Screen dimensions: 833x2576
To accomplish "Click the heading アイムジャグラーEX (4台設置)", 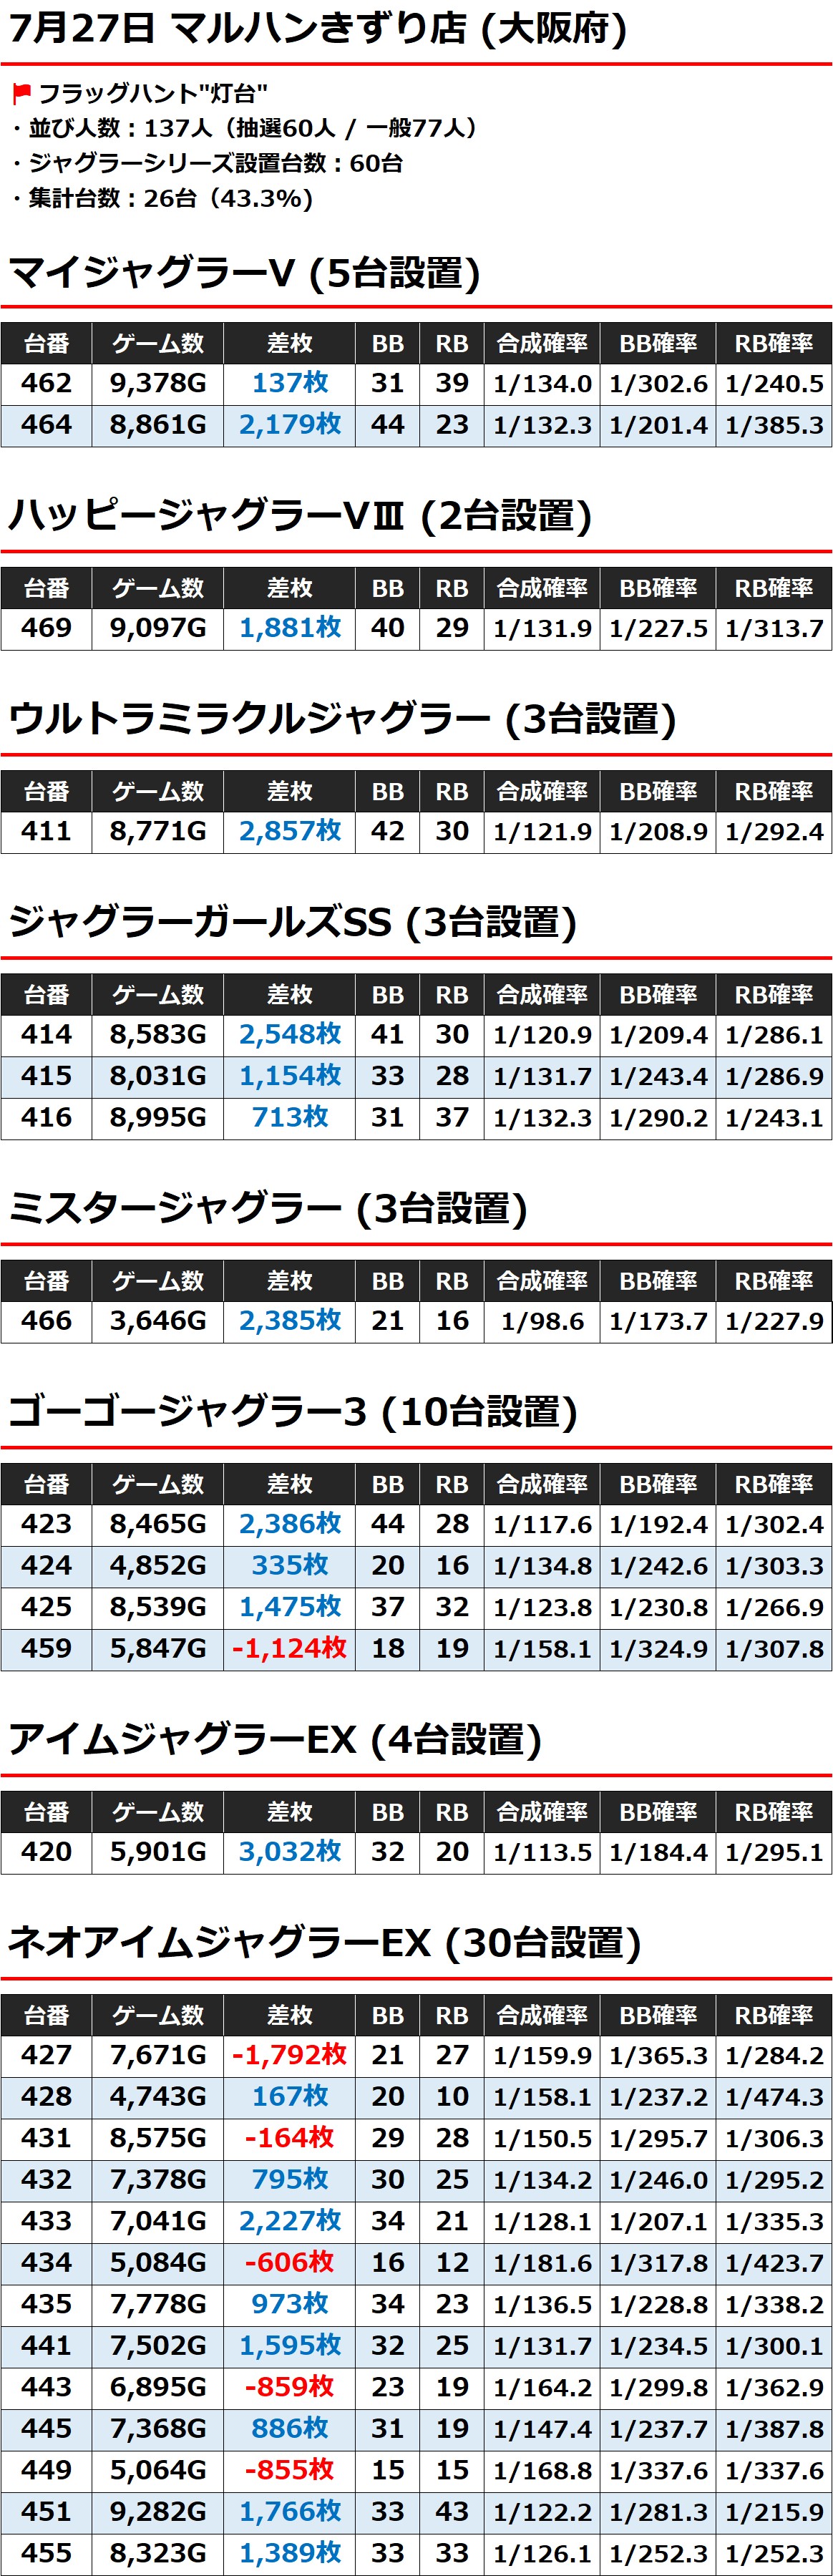I will tap(275, 1740).
